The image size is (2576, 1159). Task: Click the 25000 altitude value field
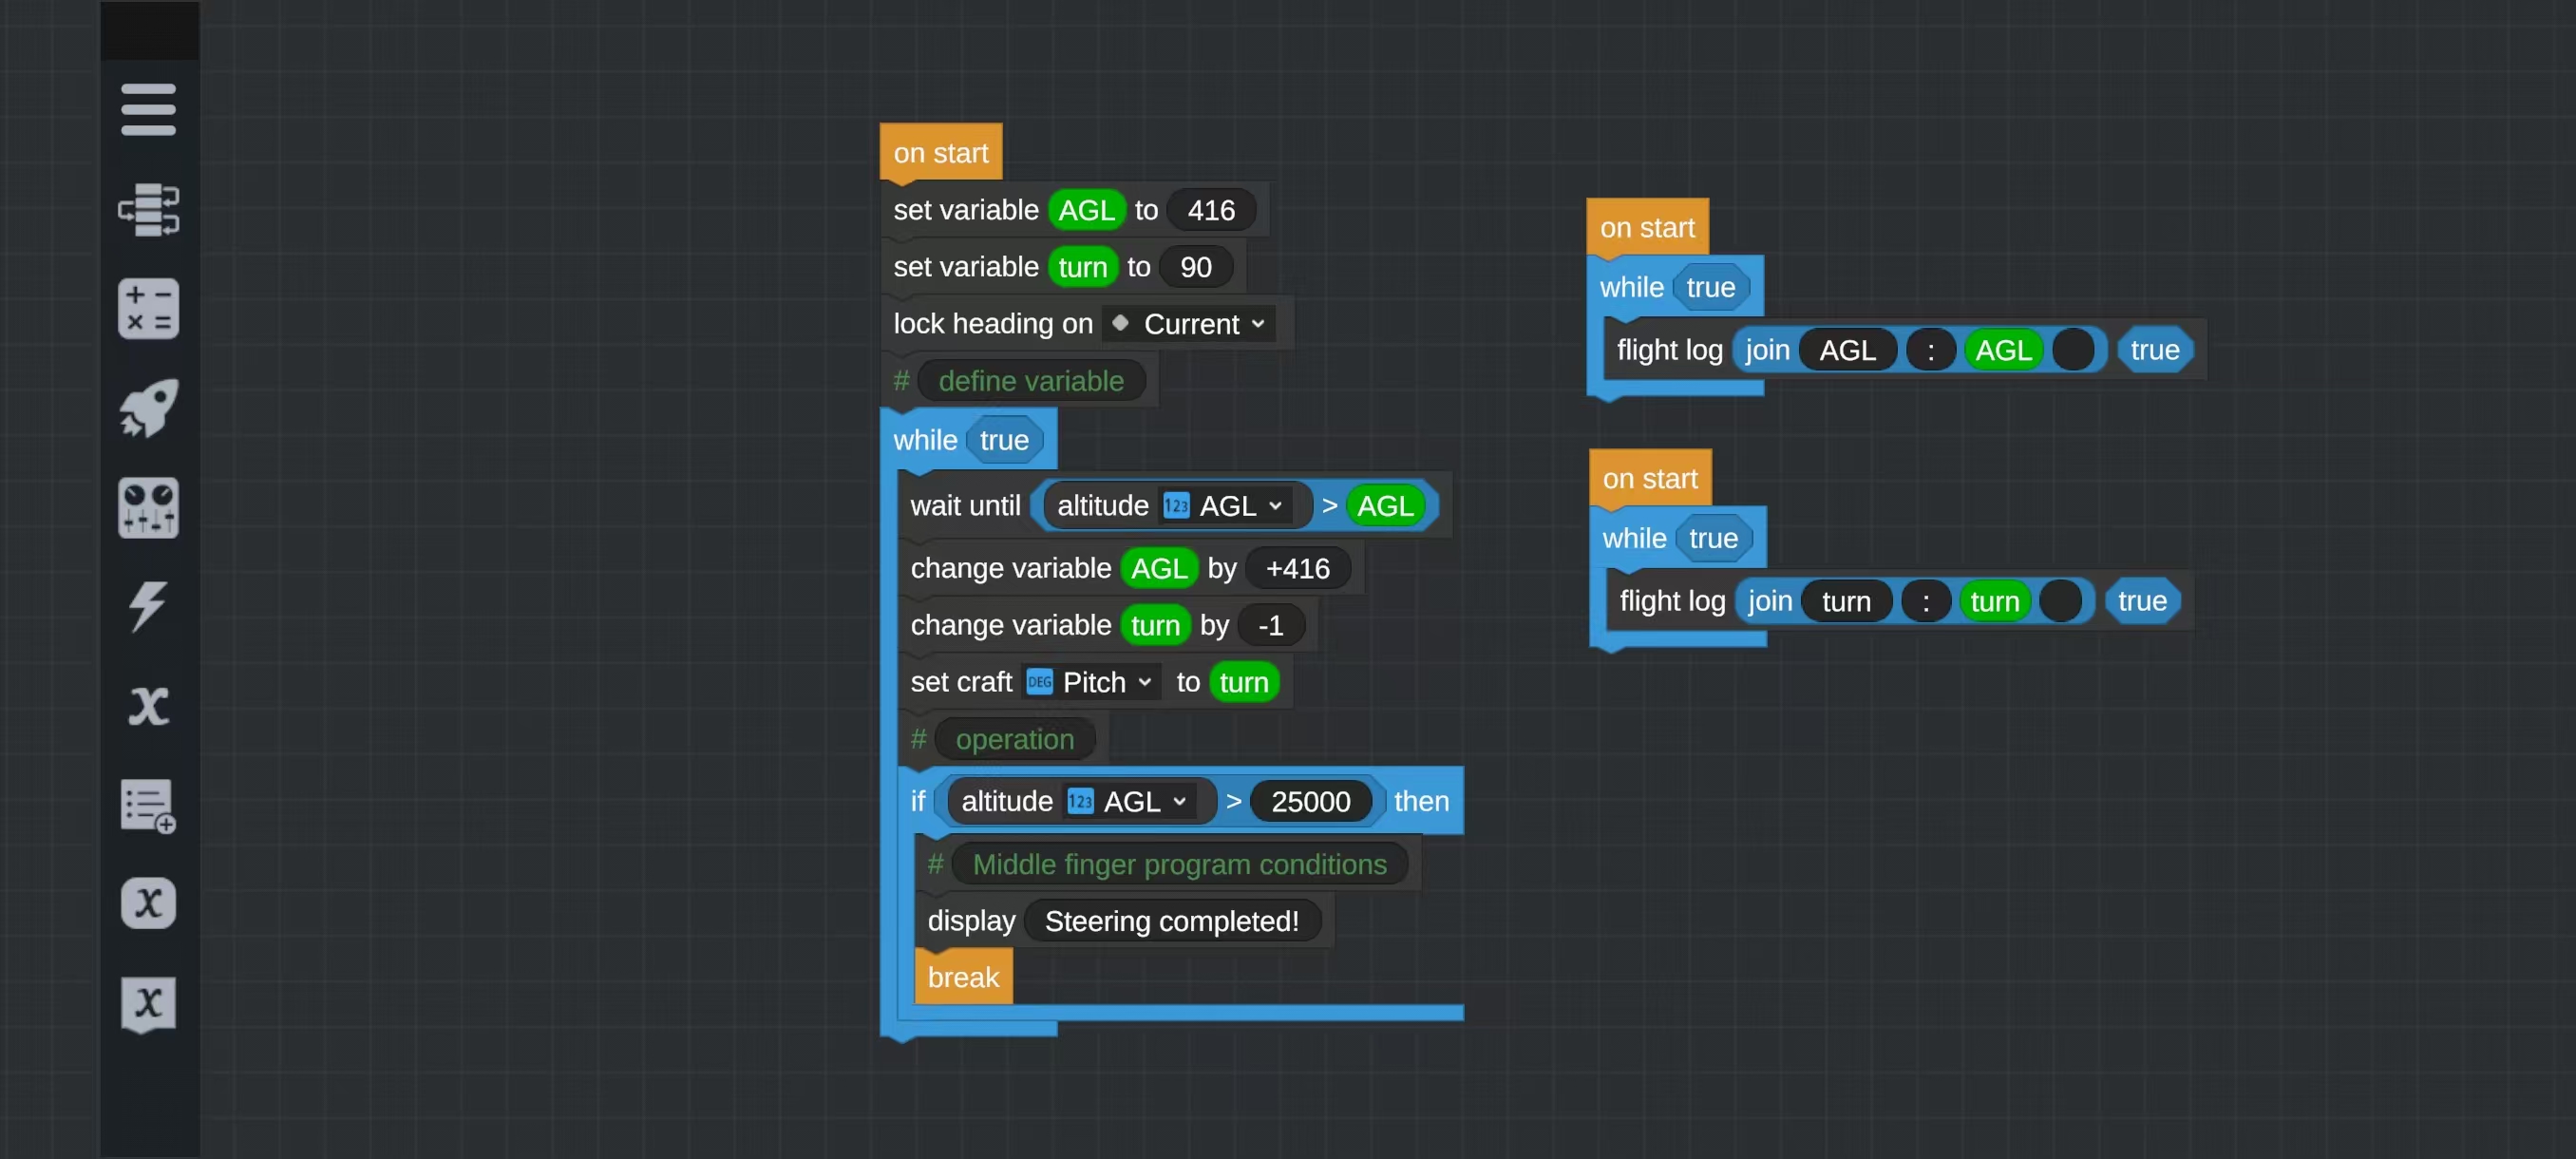(x=1309, y=801)
